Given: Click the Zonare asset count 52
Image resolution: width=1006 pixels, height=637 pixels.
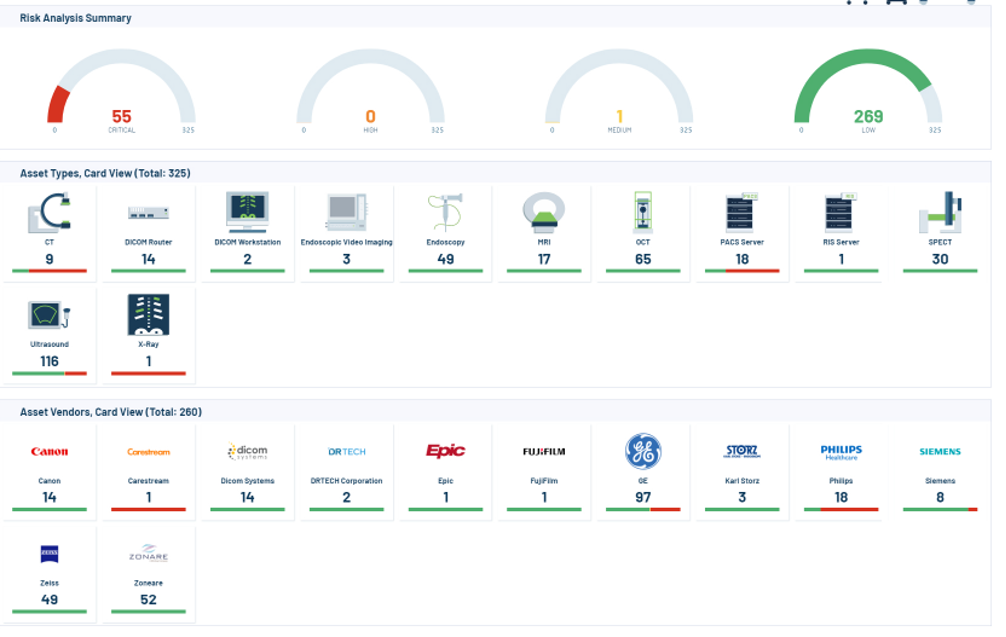Looking at the screenshot, I should (148, 600).
